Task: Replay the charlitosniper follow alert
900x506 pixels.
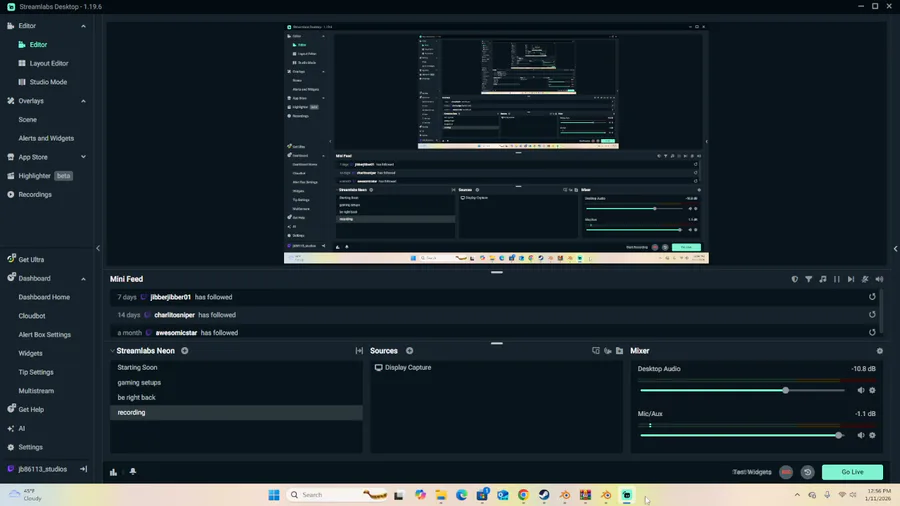Action: [872, 315]
